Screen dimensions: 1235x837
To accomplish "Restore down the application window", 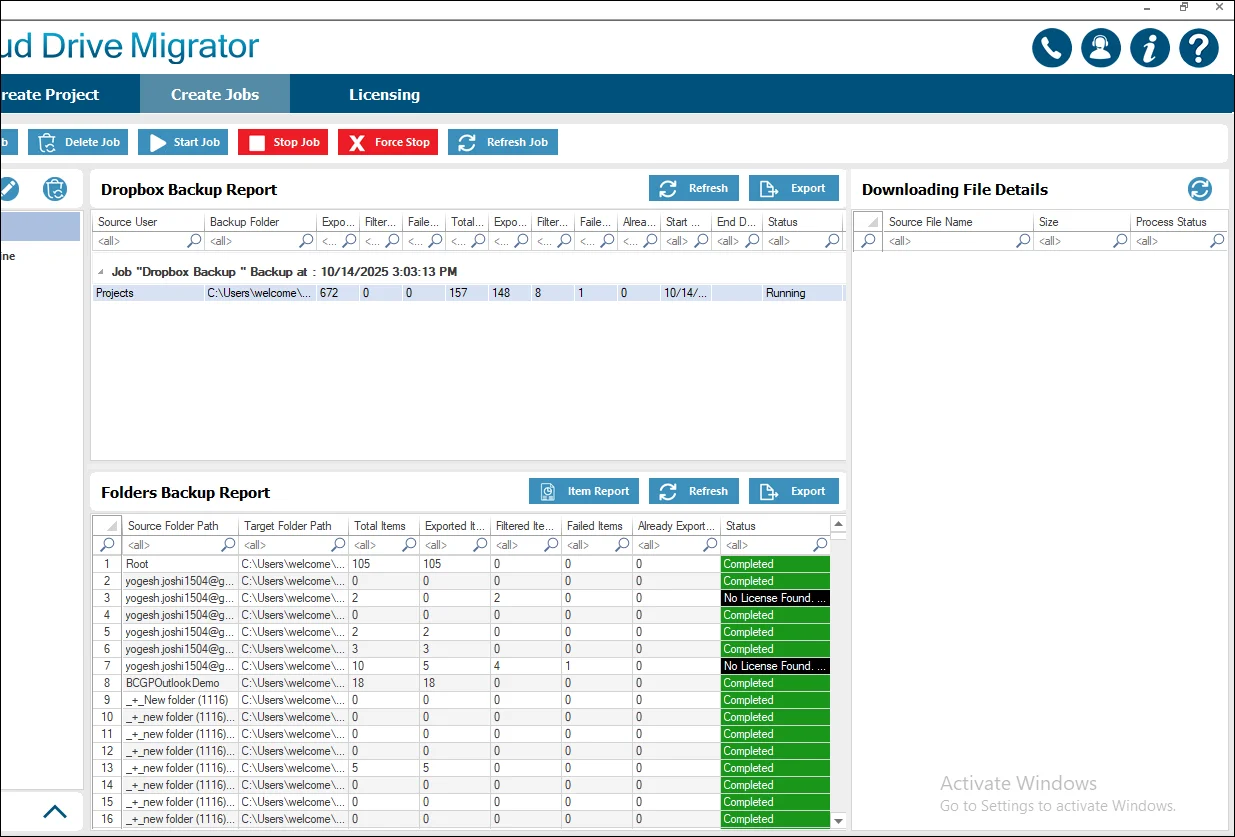I will [x=1184, y=7].
